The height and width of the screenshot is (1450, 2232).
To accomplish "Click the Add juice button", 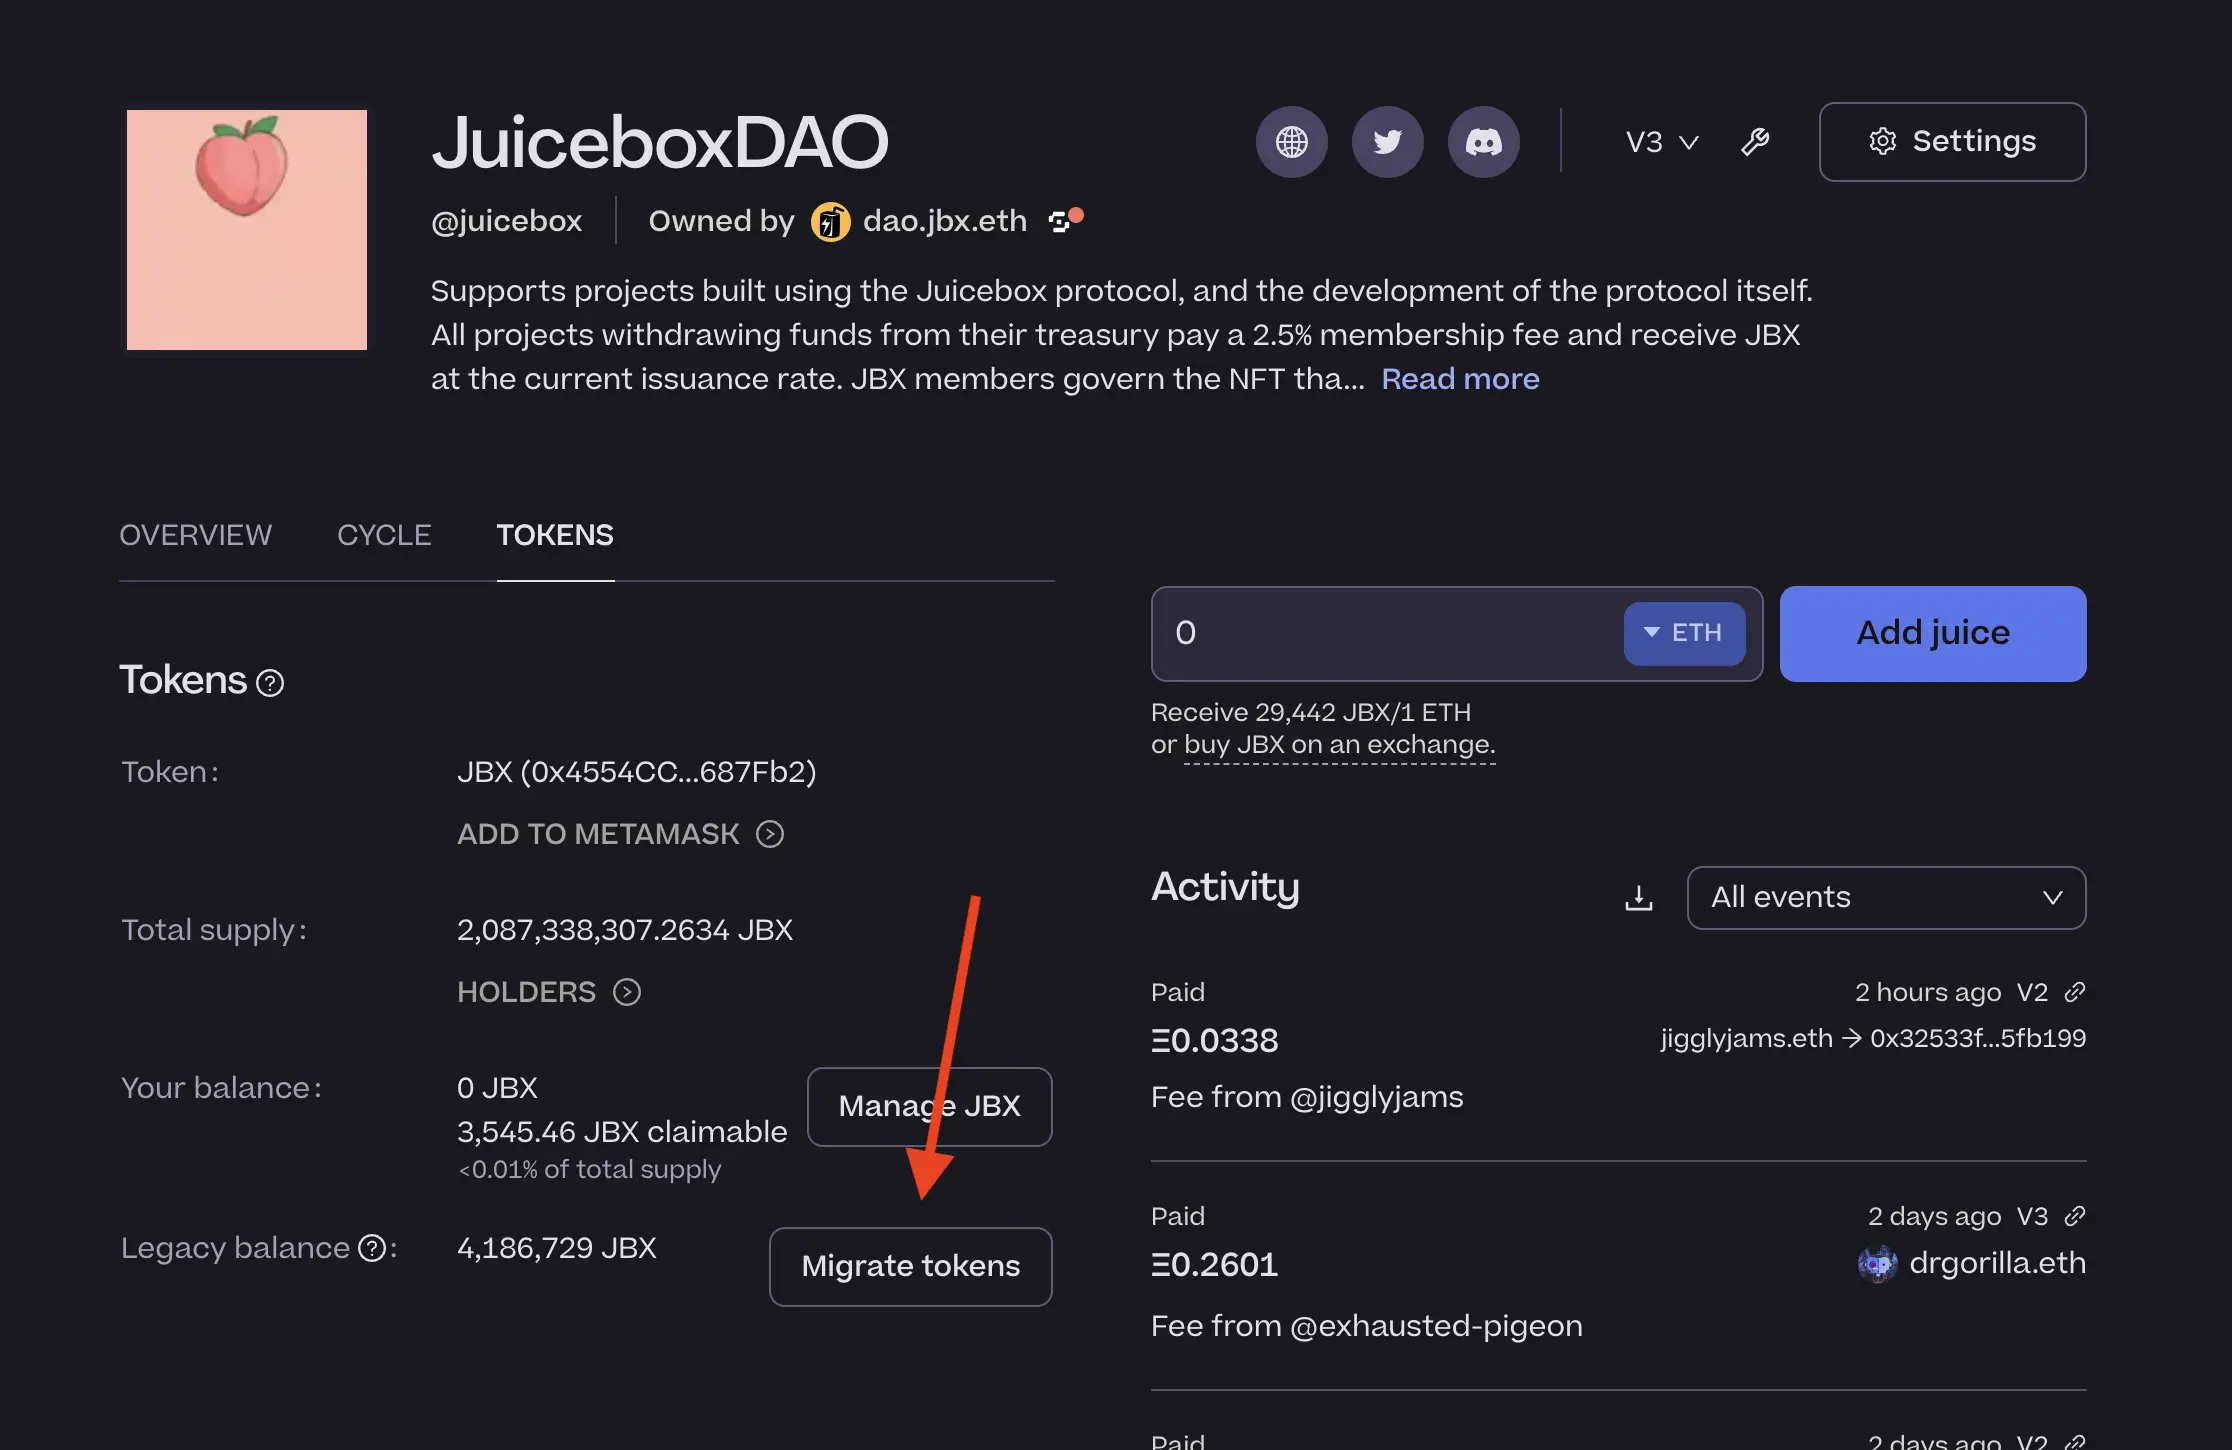I will 1932,633.
